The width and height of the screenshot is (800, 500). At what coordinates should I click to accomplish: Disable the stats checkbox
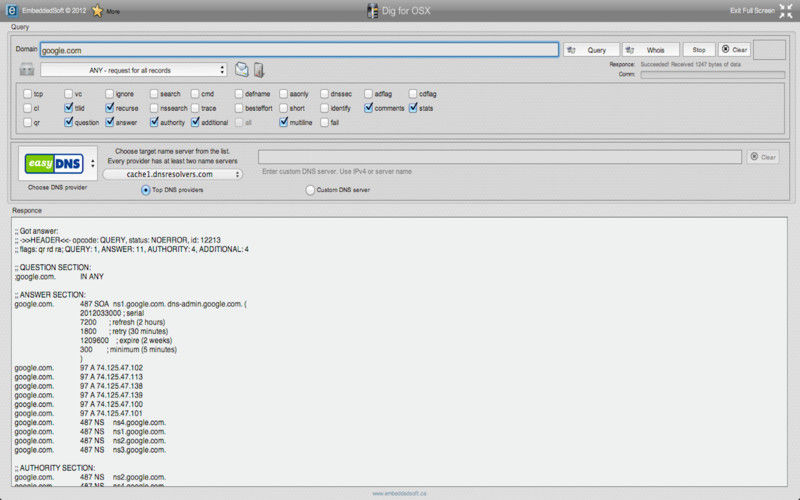pos(413,108)
